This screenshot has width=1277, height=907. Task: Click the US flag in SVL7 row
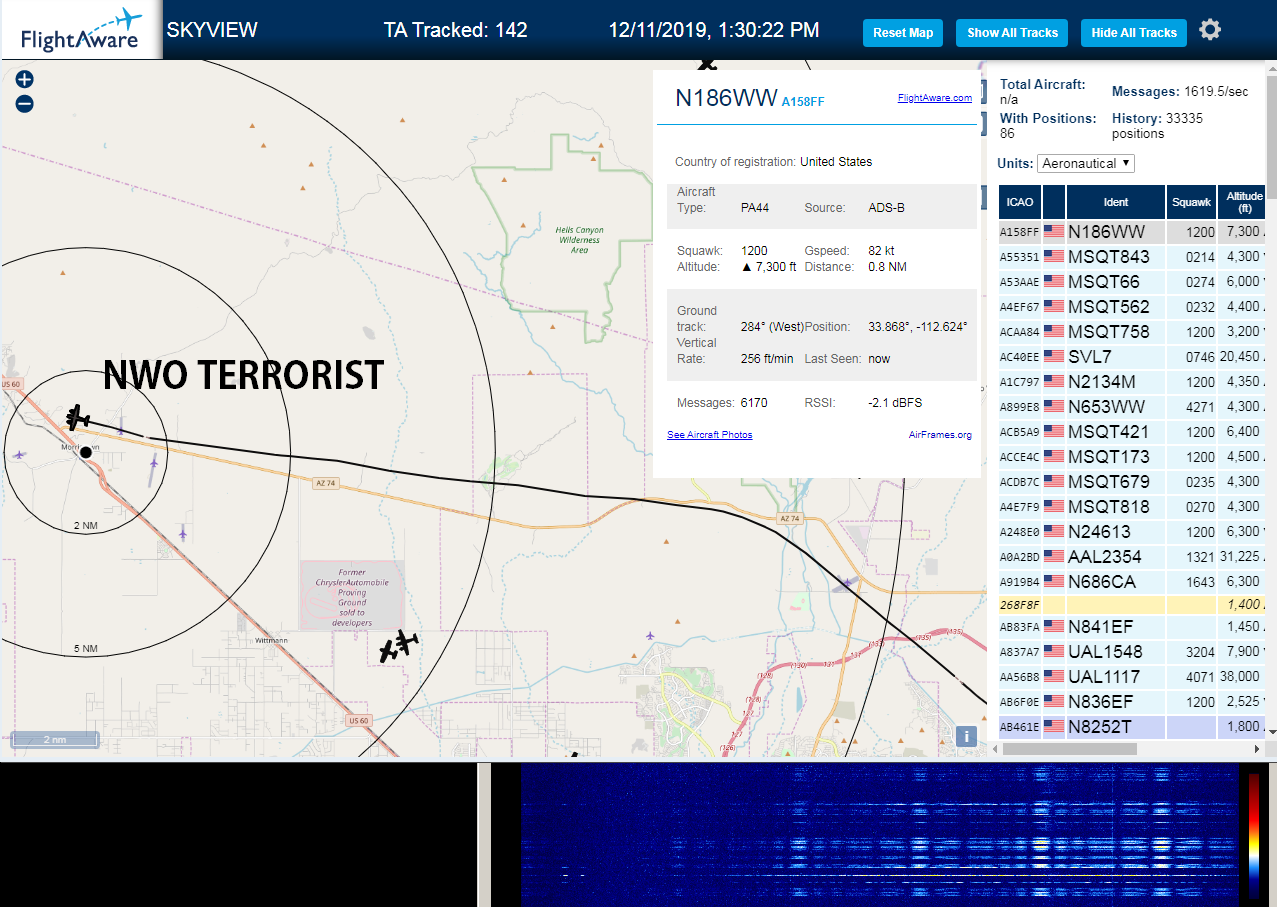(1054, 357)
